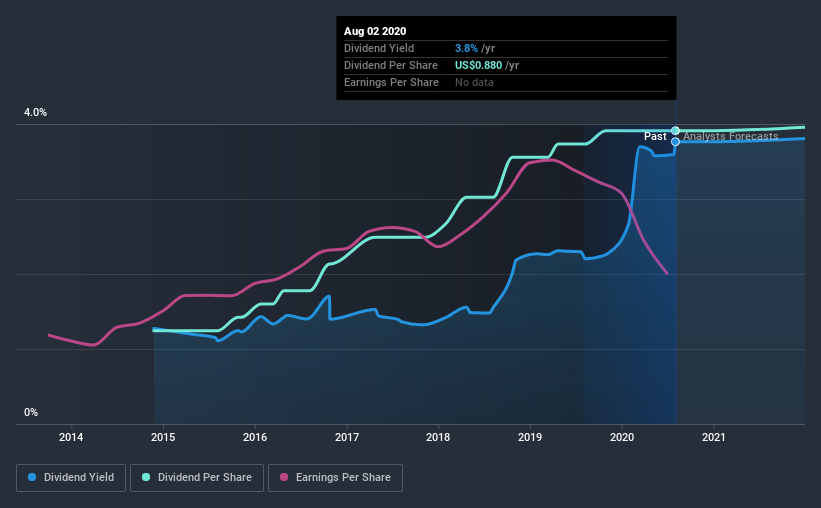Toggle the Earnings Per Share legend button
Screen dimensions: 821x508
coord(335,478)
